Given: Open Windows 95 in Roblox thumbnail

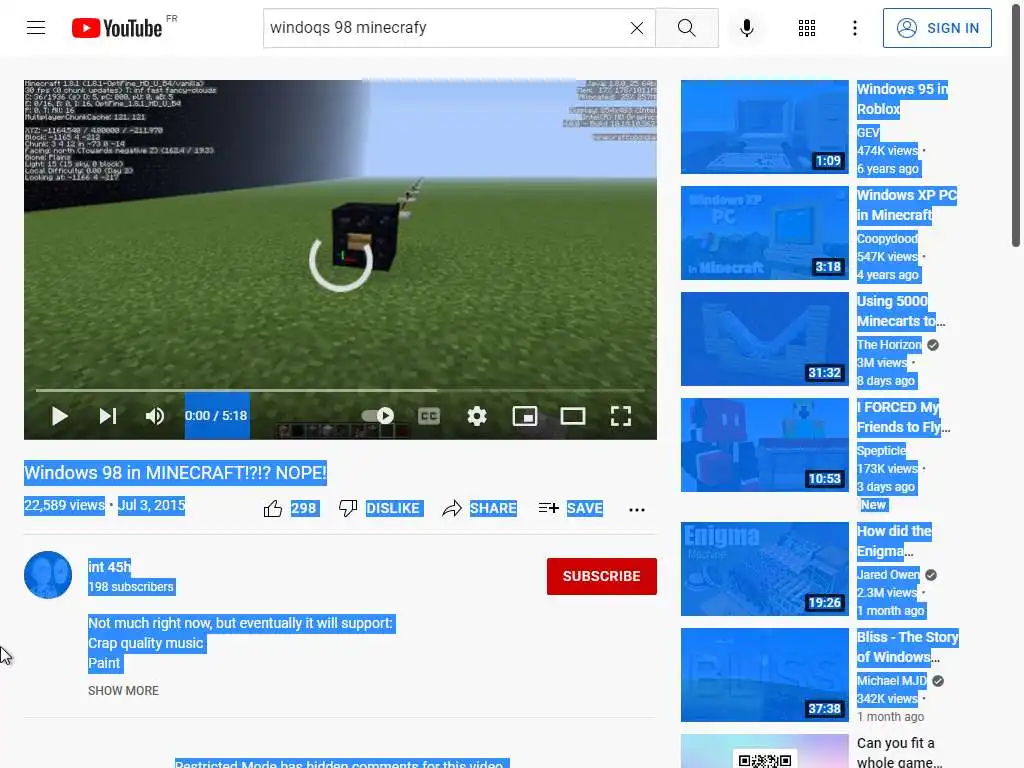Looking at the screenshot, I should [765, 127].
